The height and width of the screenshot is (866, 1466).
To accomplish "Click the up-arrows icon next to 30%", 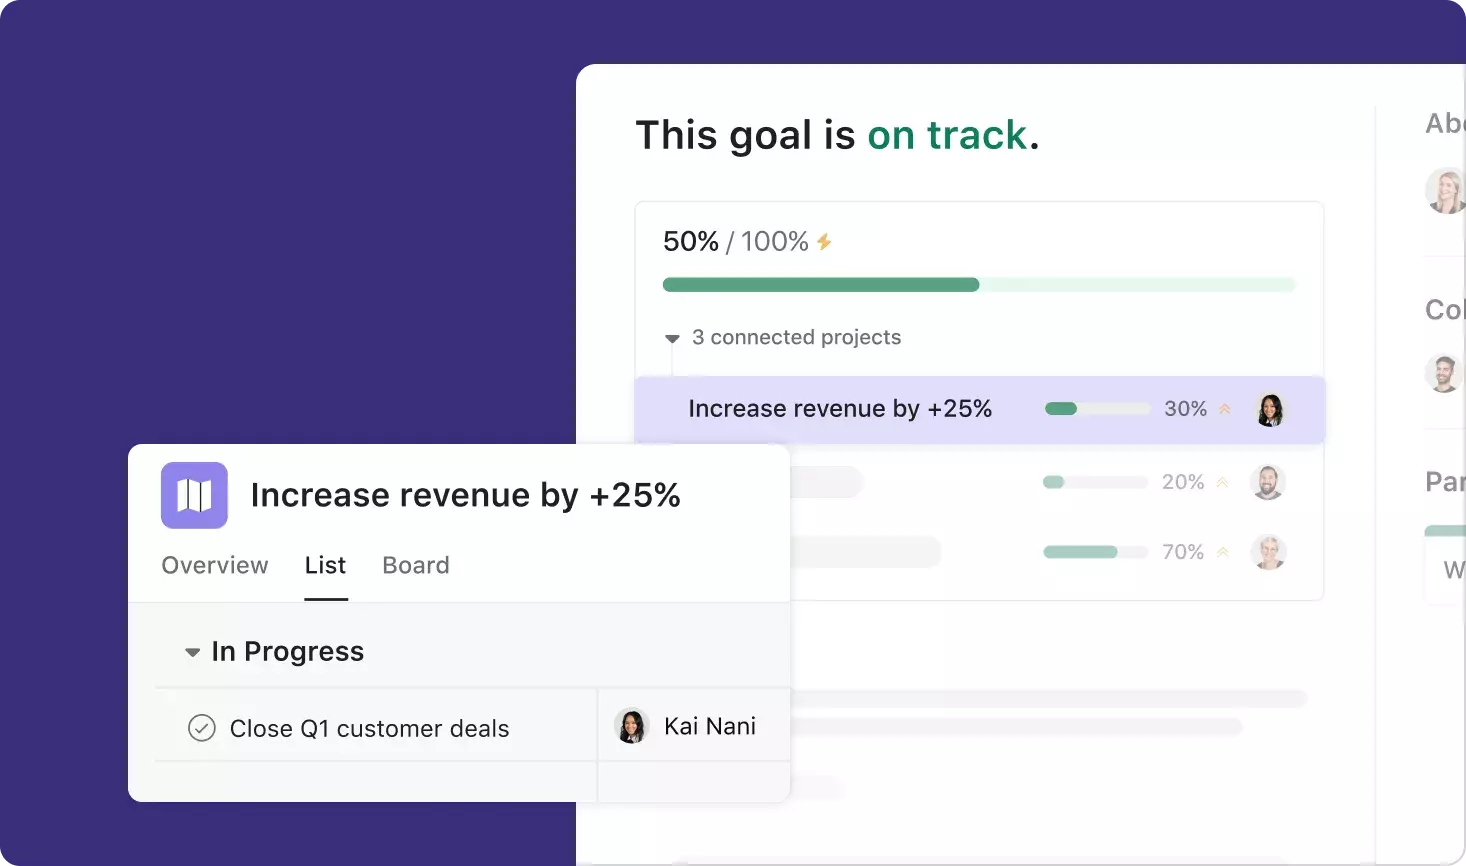I will 1224,409.
